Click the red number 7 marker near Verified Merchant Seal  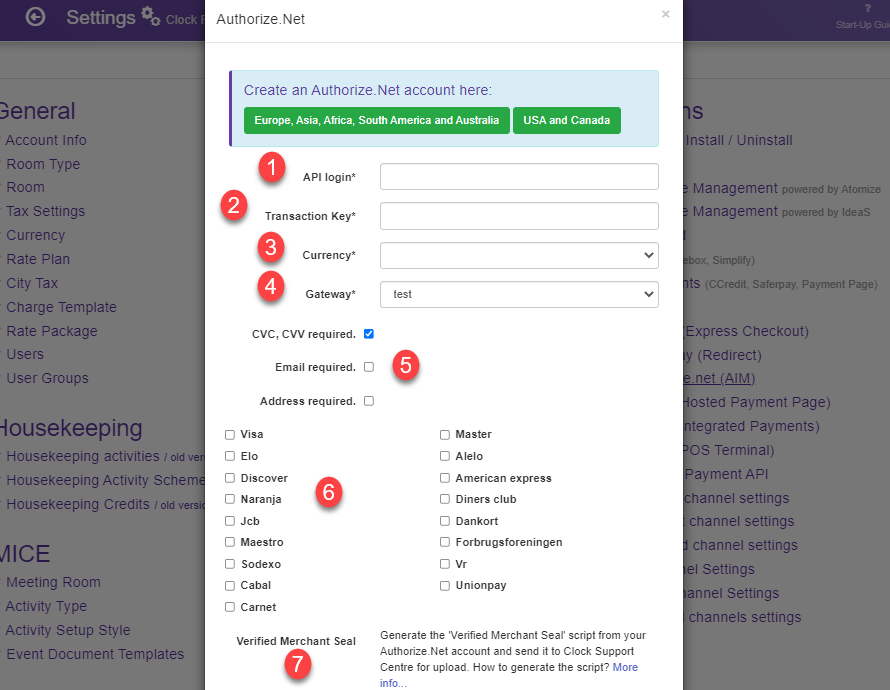coord(297,665)
